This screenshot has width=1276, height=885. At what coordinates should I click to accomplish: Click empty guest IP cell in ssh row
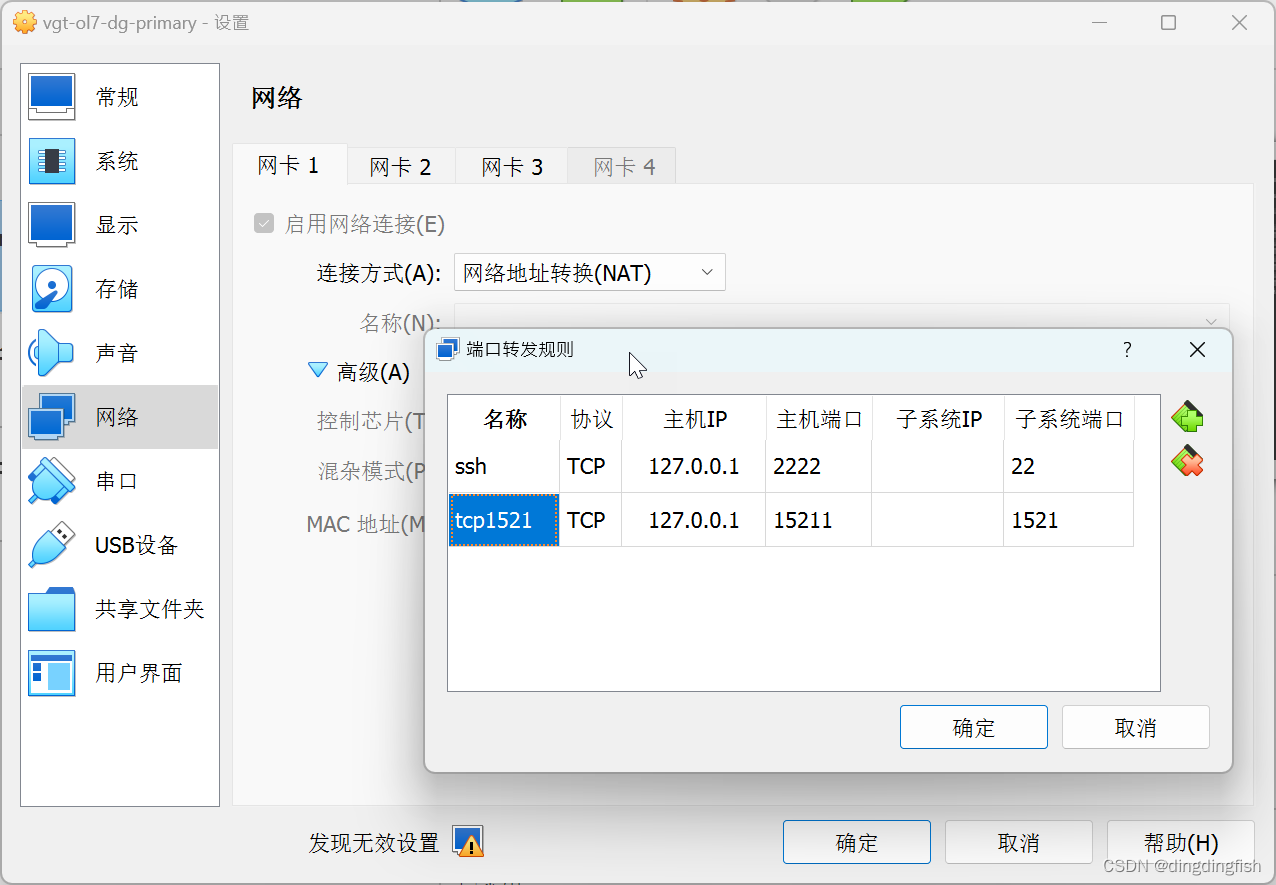click(938, 466)
